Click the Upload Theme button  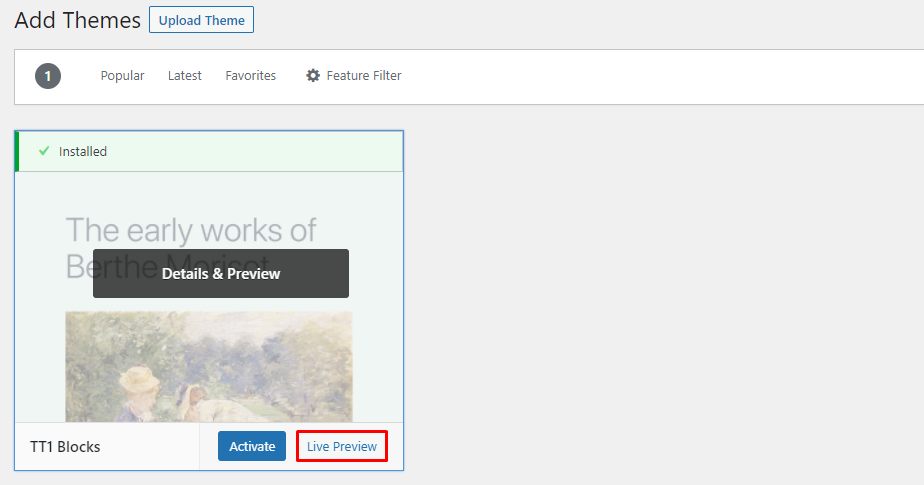click(x=201, y=20)
